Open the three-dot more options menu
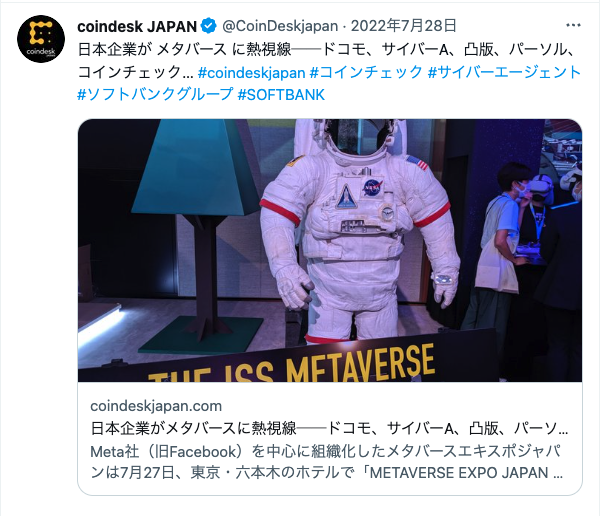601x516 pixels. point(573,25)
